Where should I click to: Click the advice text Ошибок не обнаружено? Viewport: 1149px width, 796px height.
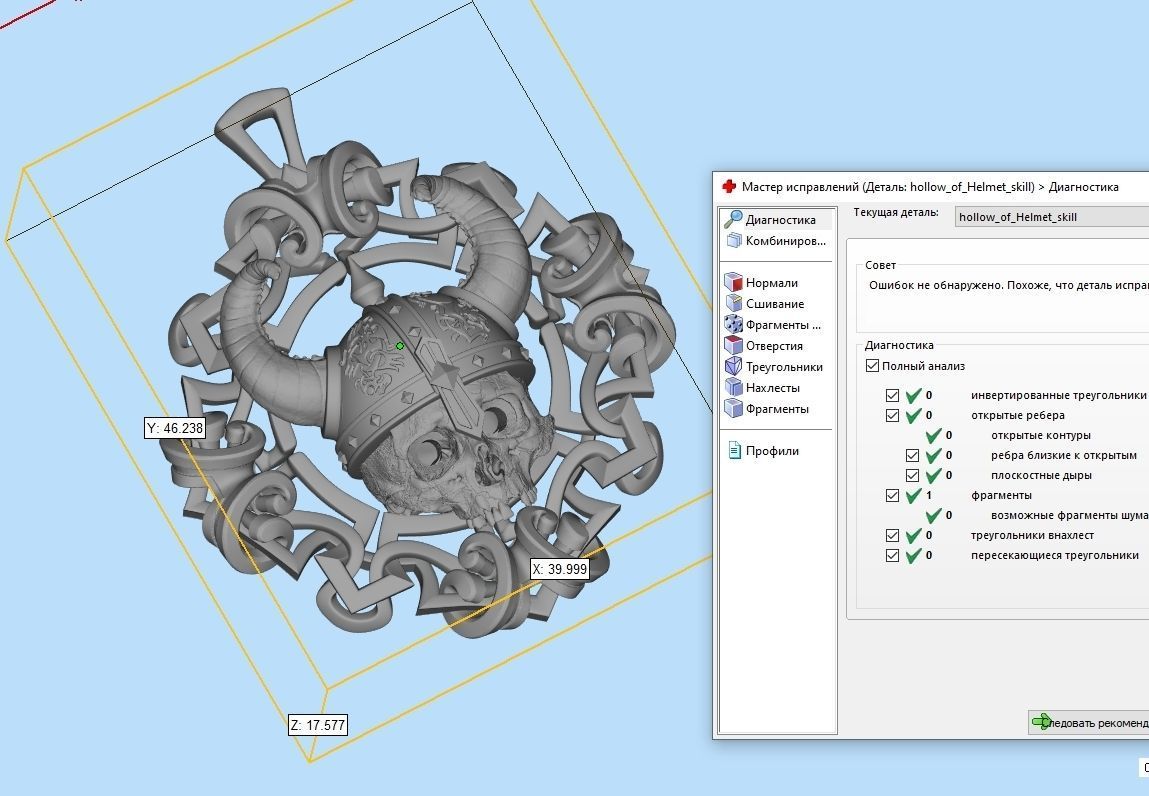pos(1008,286)
